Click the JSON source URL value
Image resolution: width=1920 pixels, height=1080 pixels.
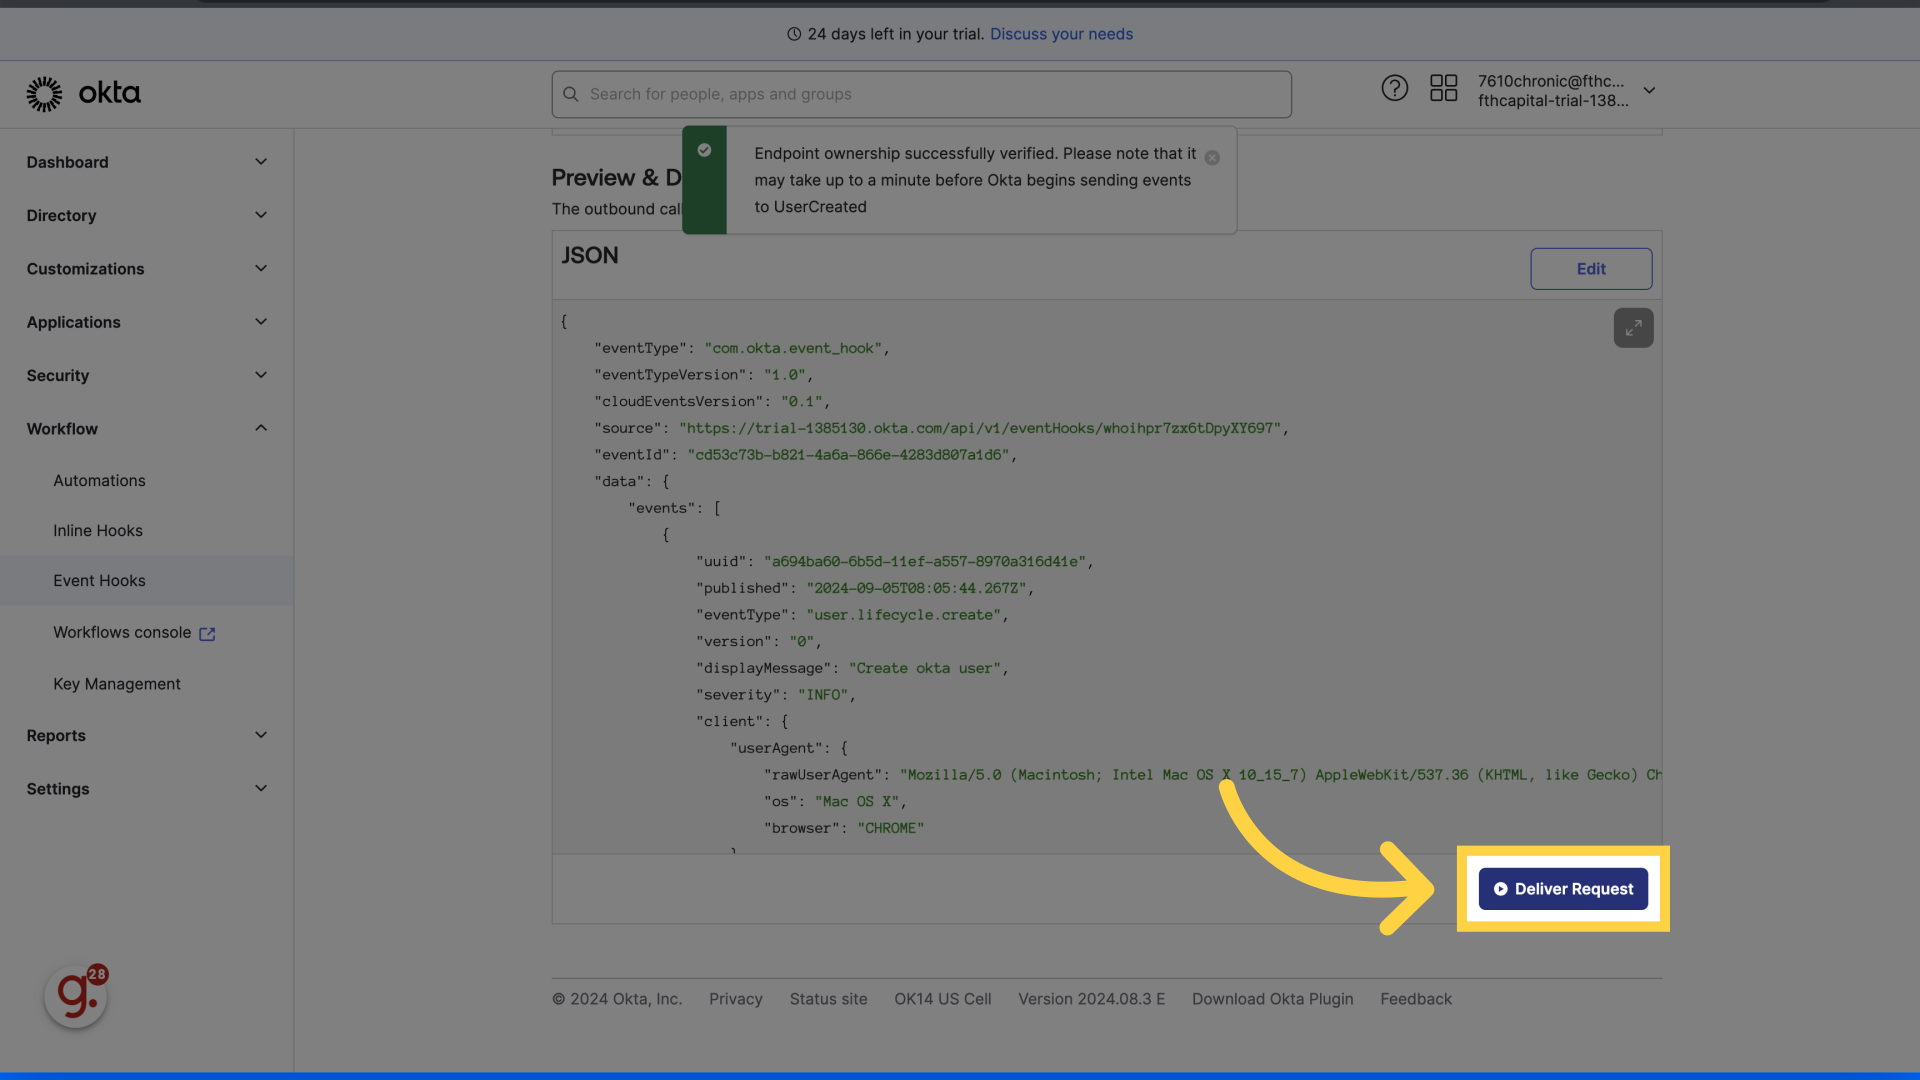[980, 428]
